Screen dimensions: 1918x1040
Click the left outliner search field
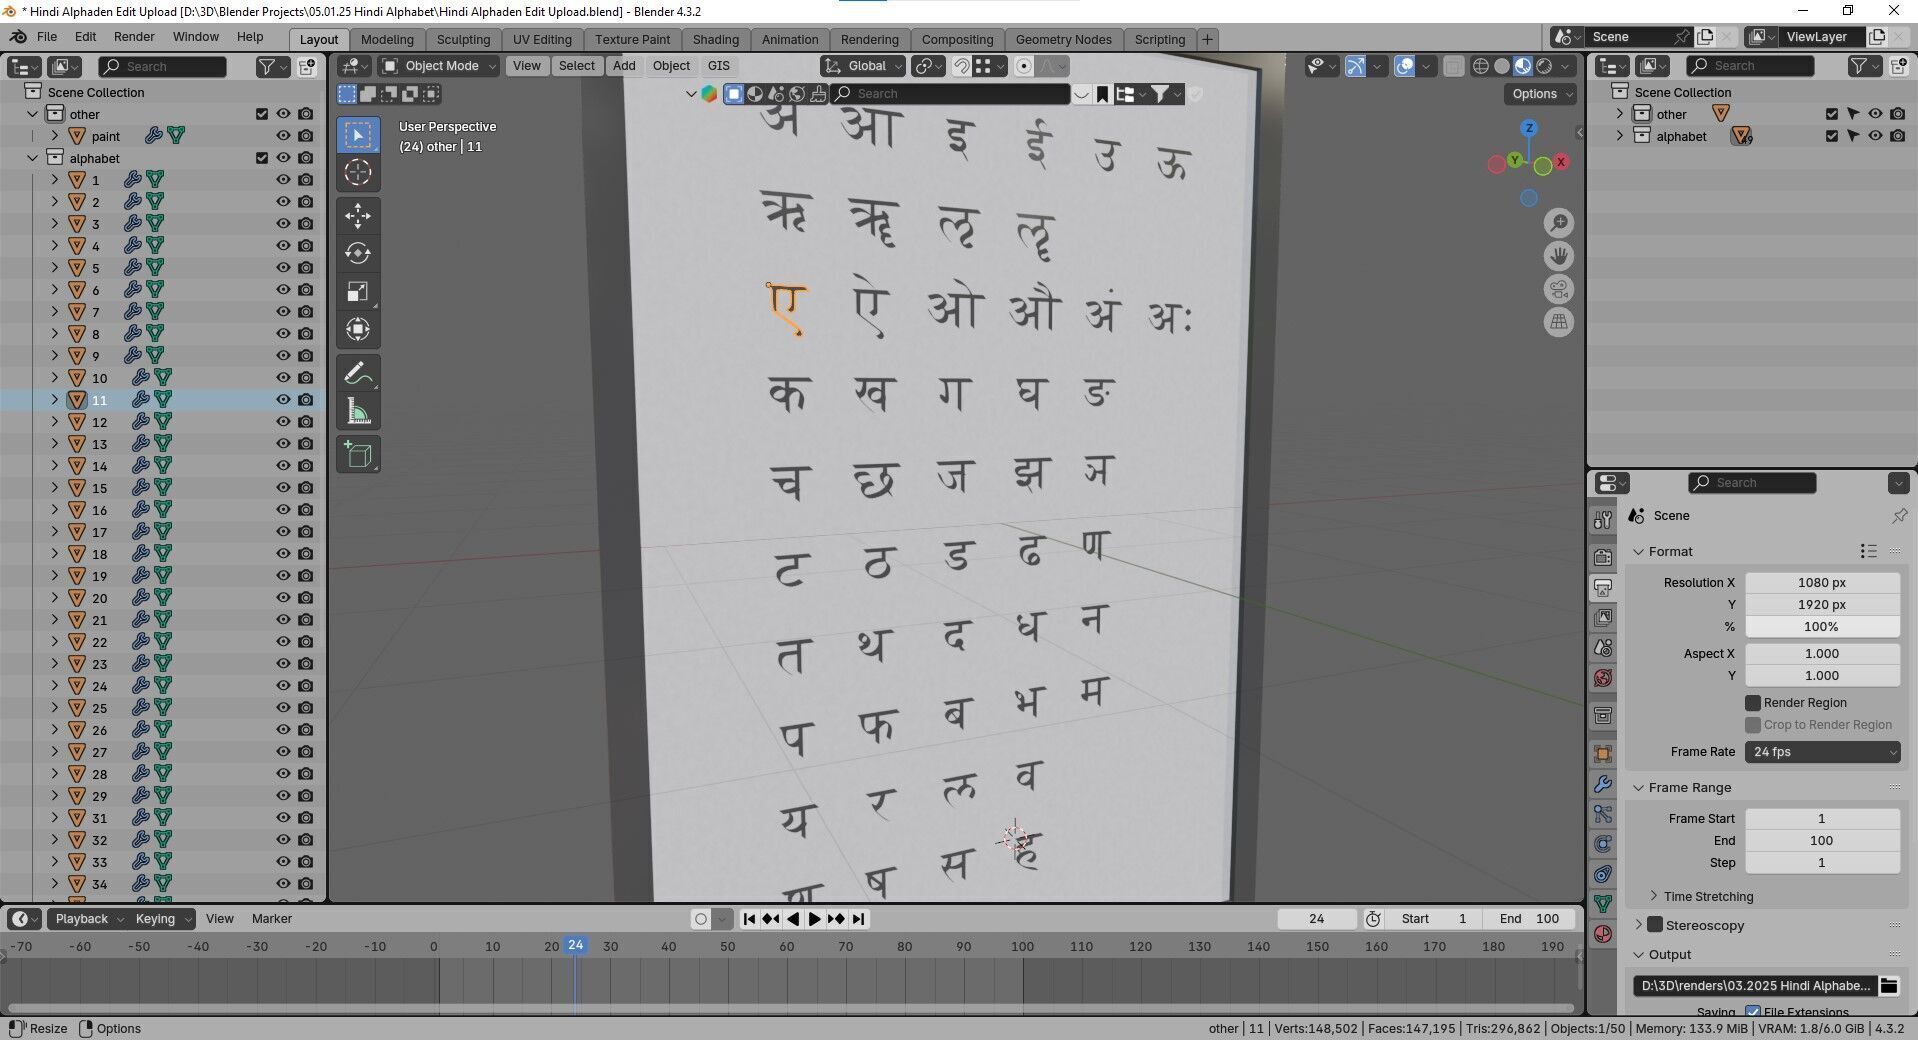[x=163, y=66]
